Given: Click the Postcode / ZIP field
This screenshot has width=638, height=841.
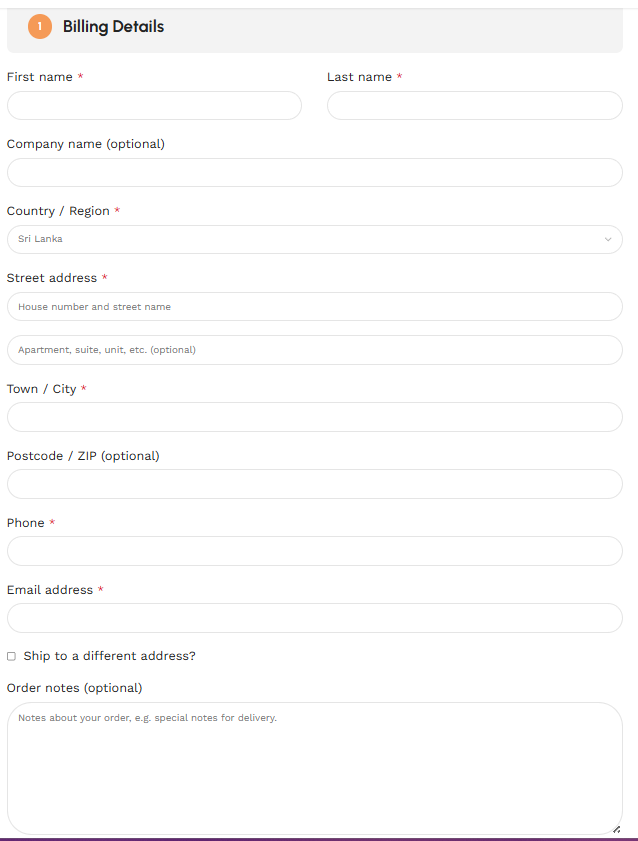Looking at the screenshot, I should (x=315, y=484).
